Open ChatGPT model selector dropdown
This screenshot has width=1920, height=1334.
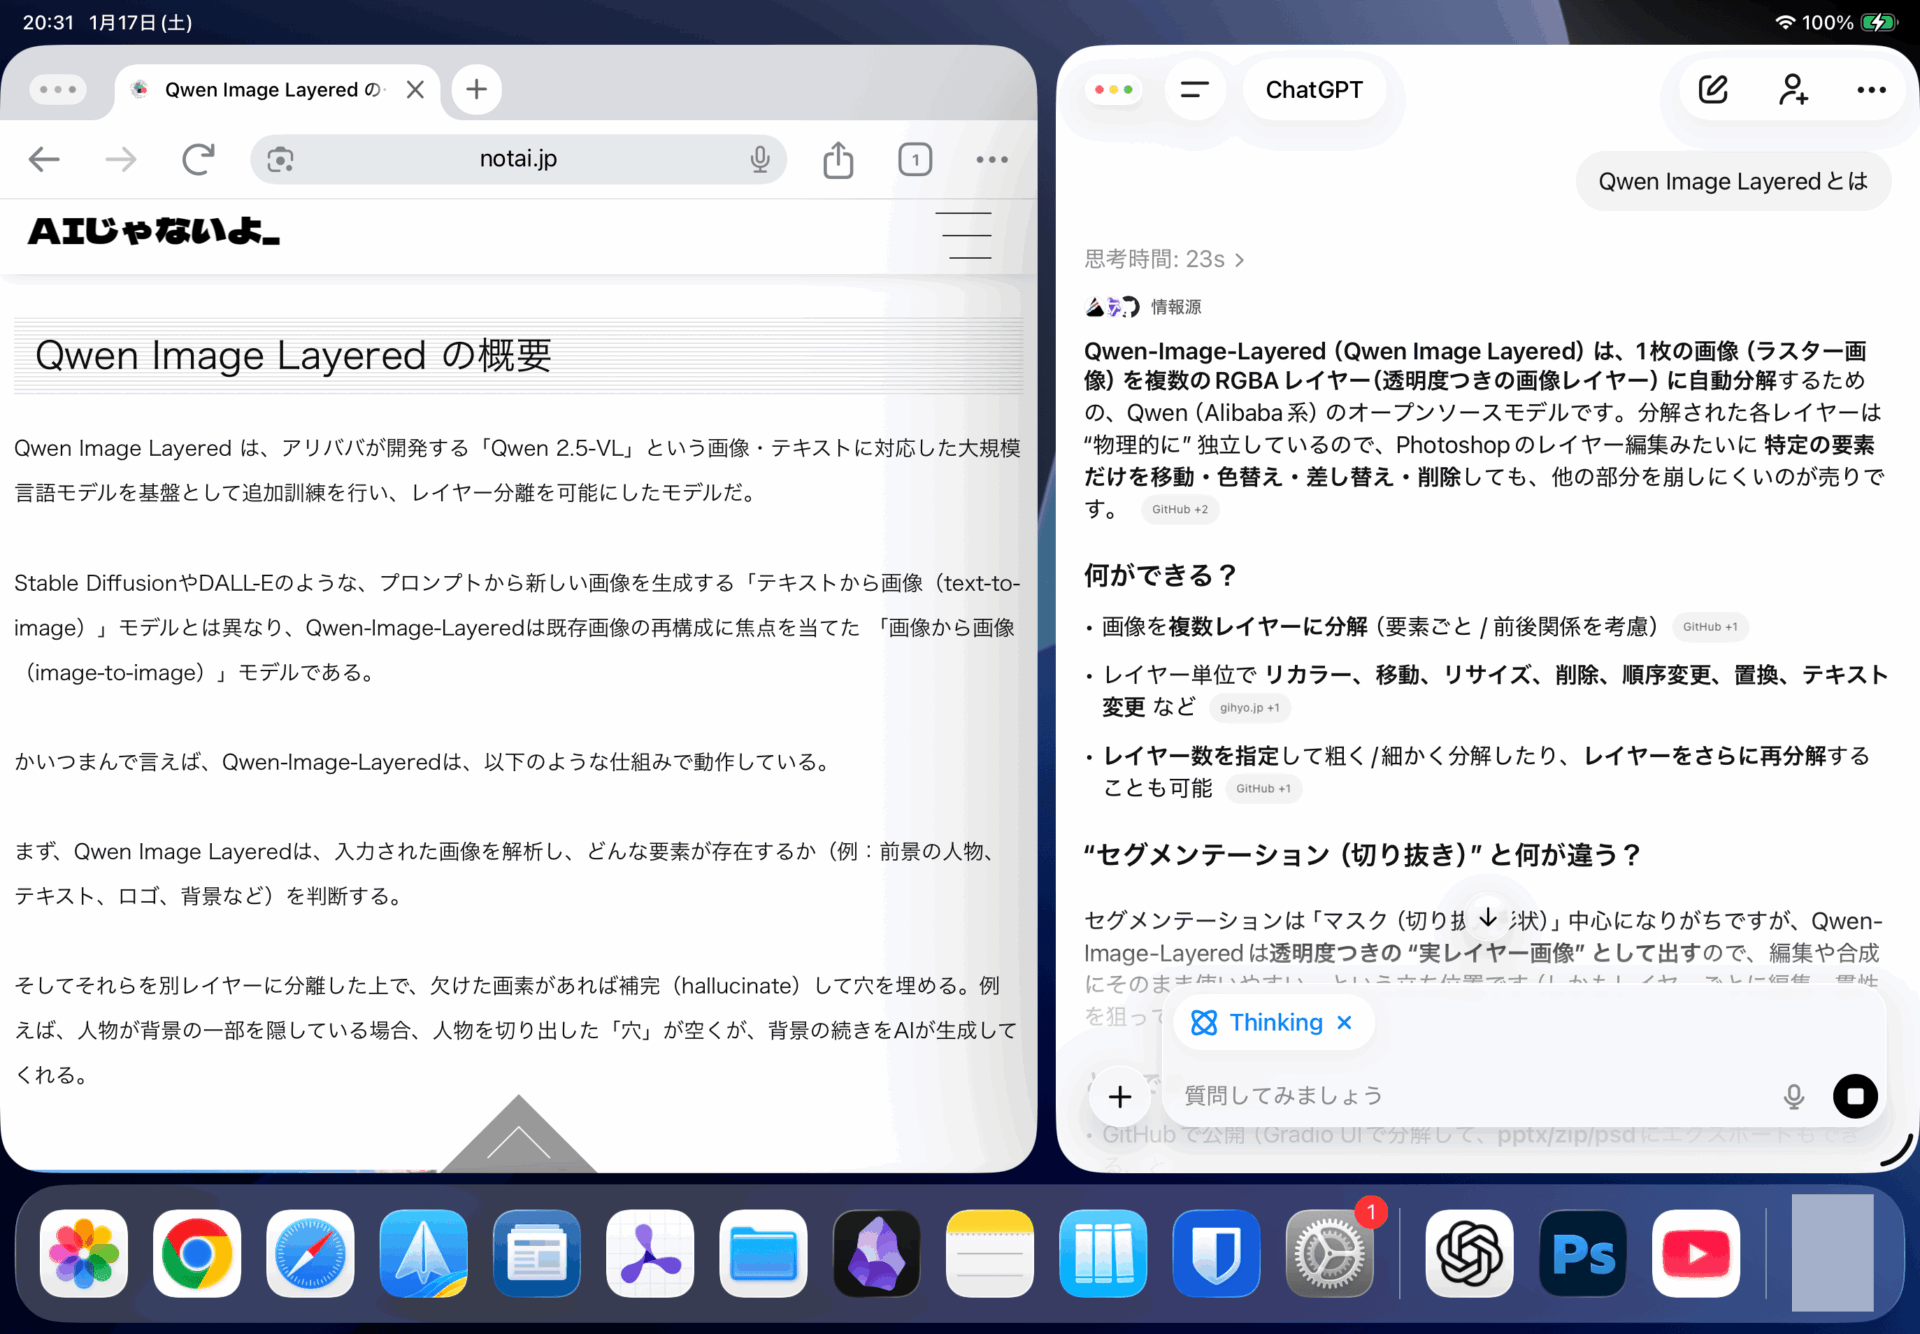pos(1313,90)
